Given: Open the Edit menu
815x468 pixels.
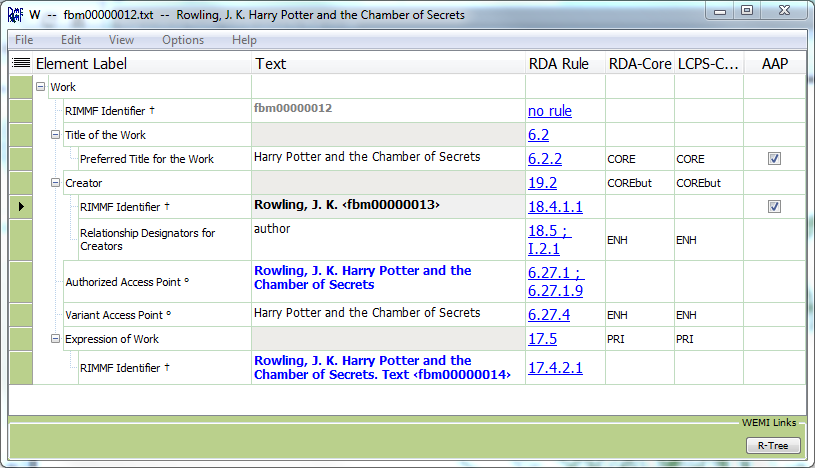Looking at the screenshot, I should [71, 40].
